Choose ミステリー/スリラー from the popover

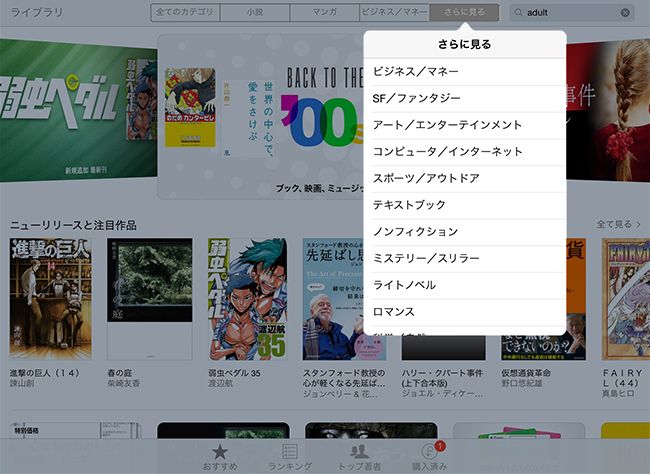click(x=465, y=258)
